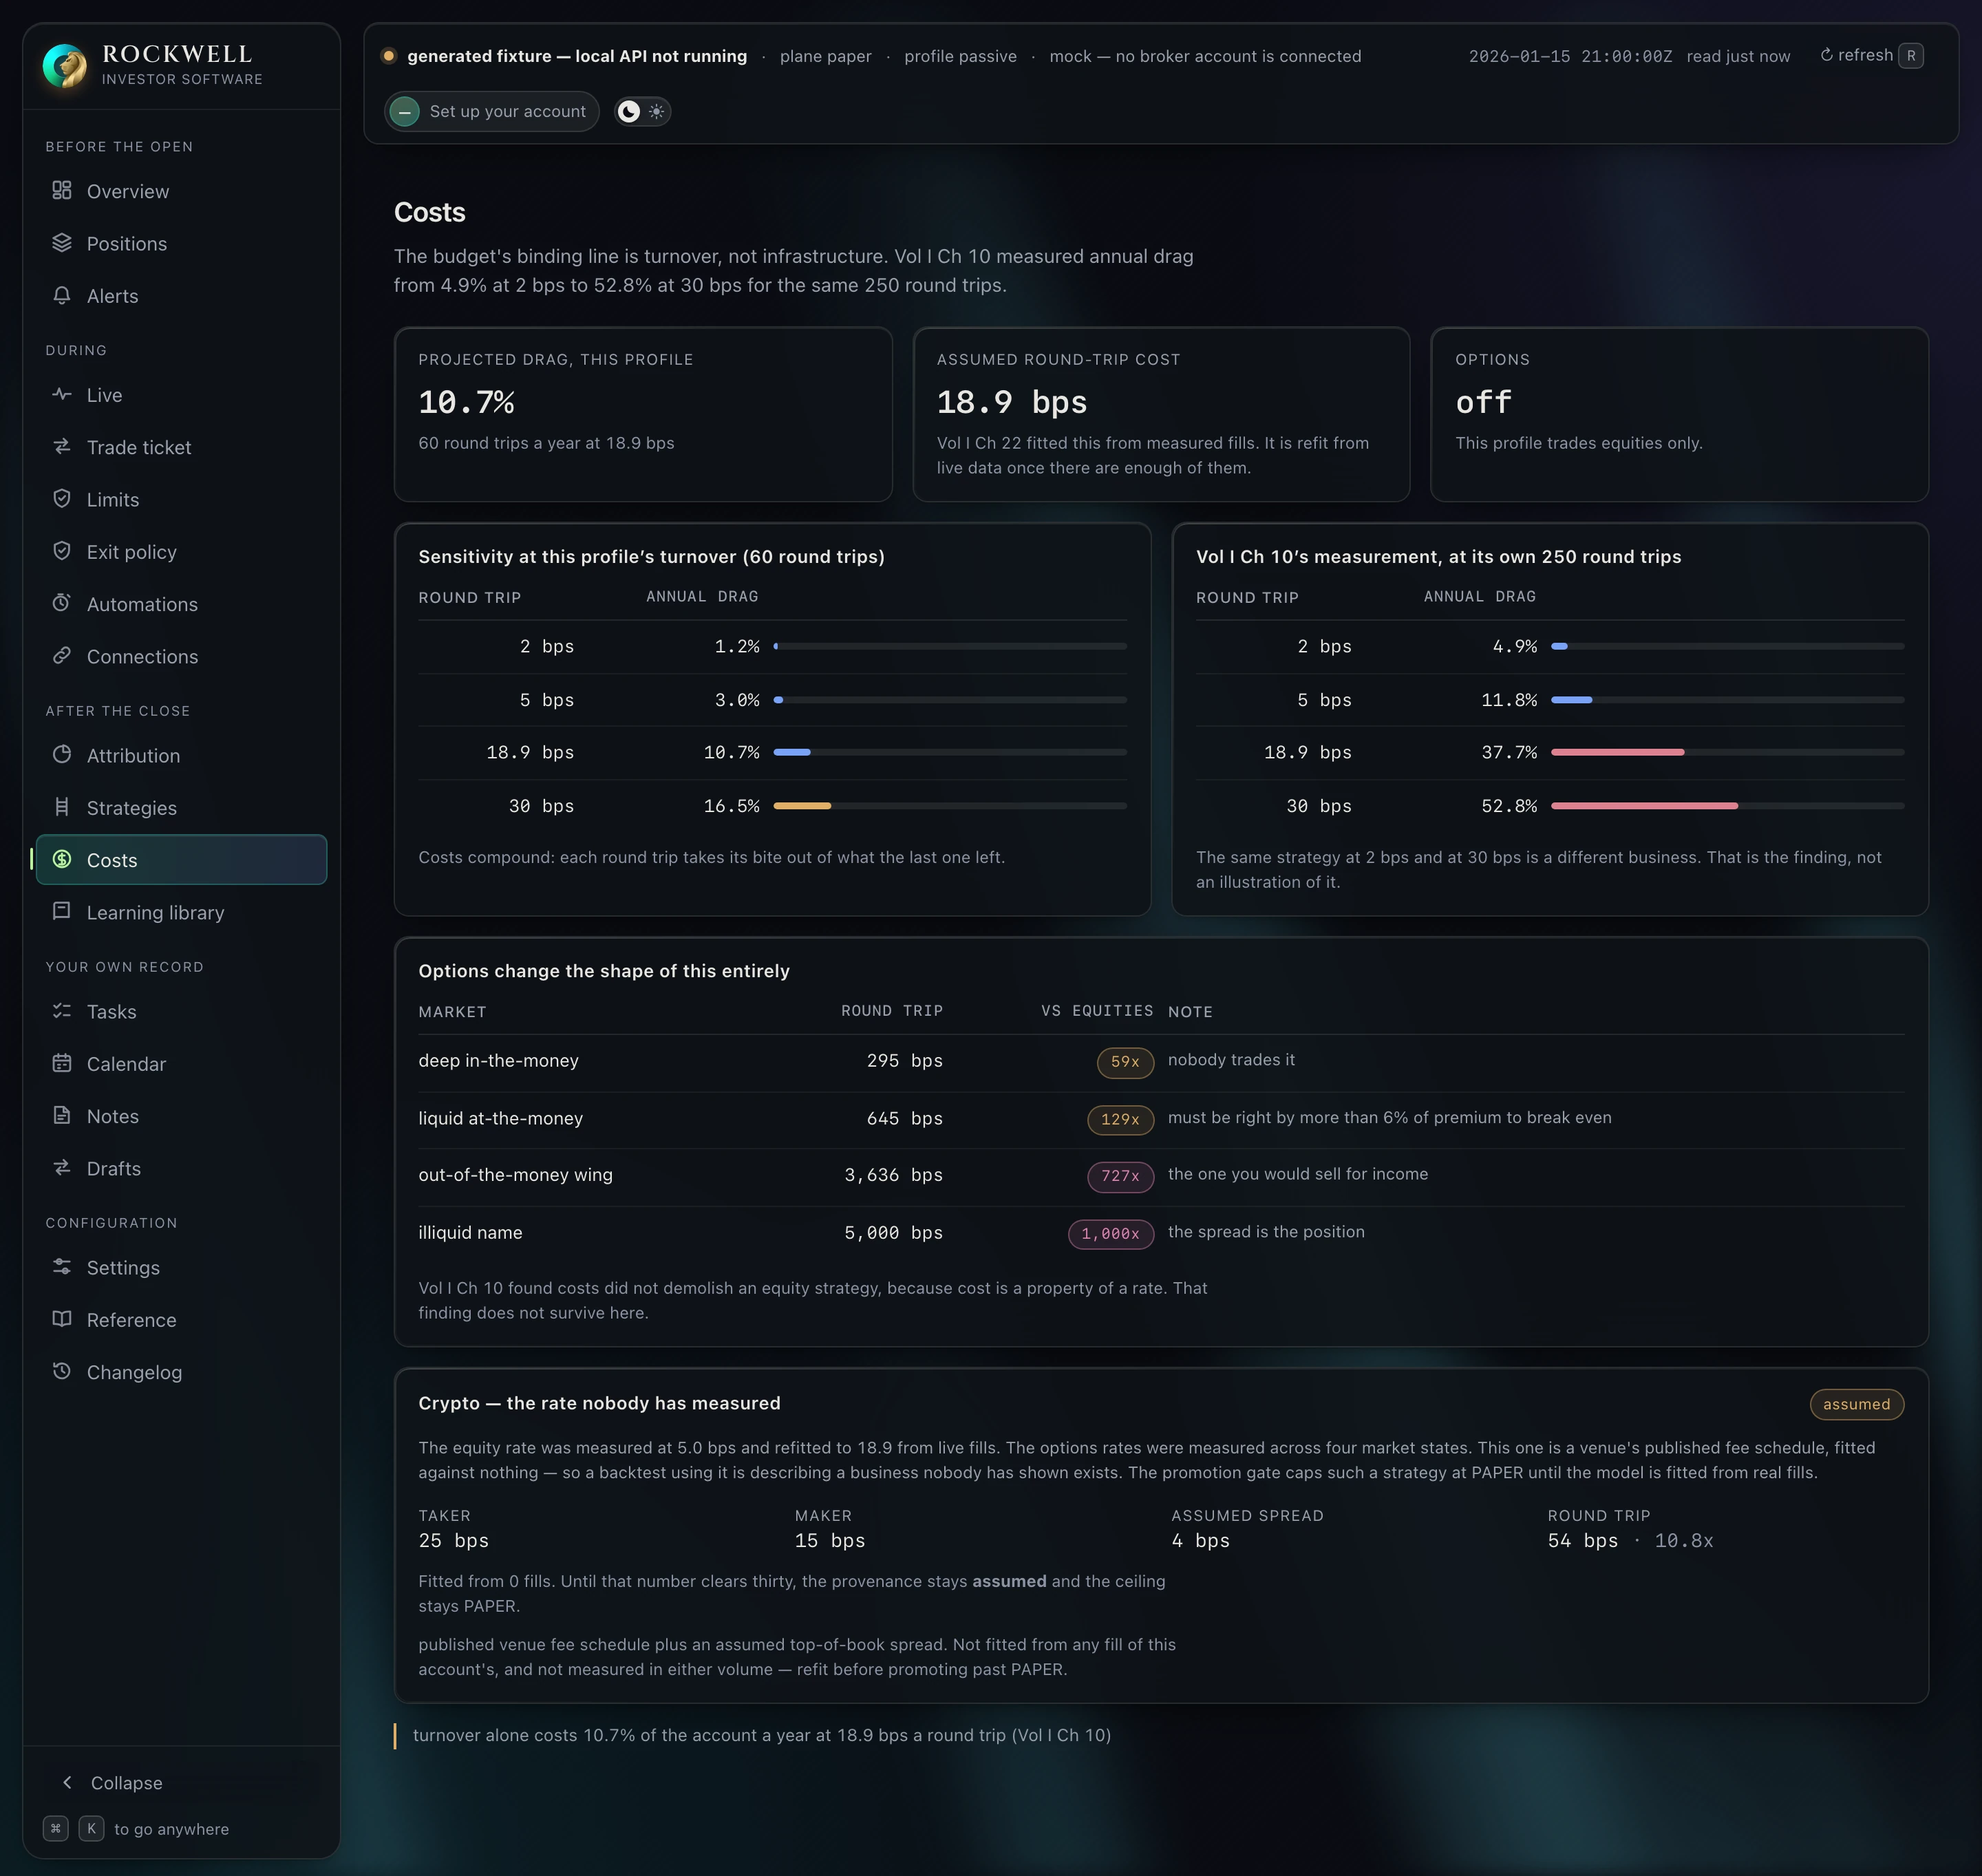Click the Limits shield icon

(x=62, y=498)
